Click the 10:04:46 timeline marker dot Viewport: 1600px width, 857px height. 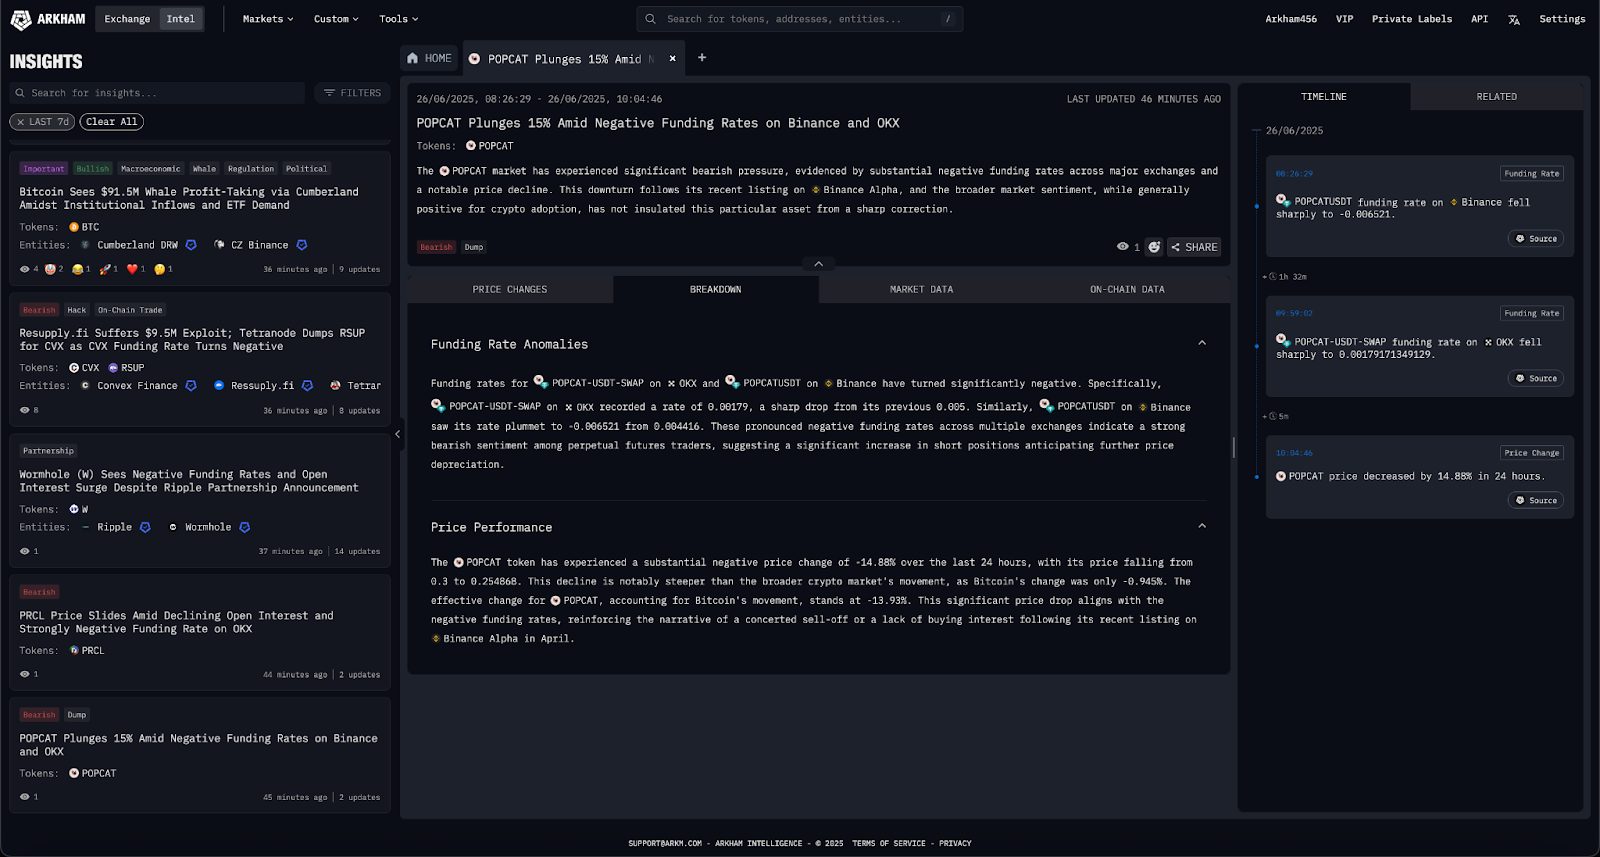pyautogui.click(x=1257, y=477)
